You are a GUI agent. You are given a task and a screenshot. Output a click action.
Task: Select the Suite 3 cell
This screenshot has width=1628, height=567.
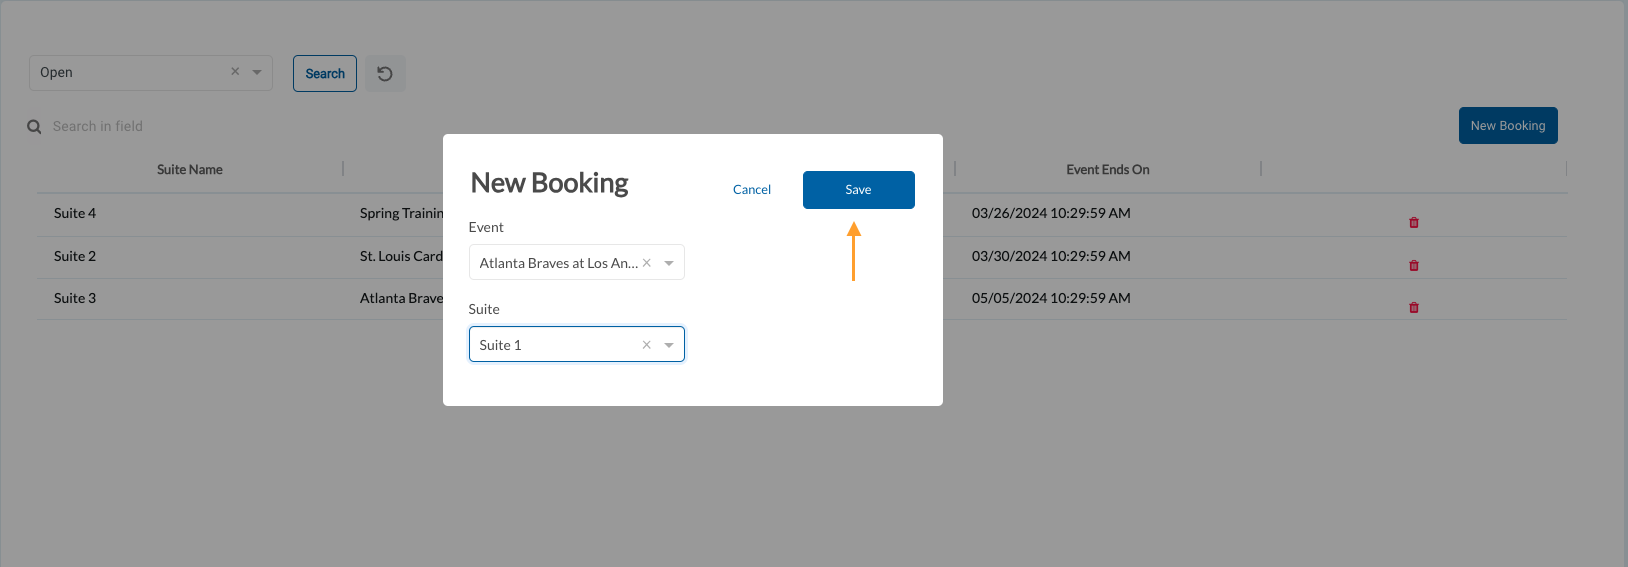coord(75,298)
